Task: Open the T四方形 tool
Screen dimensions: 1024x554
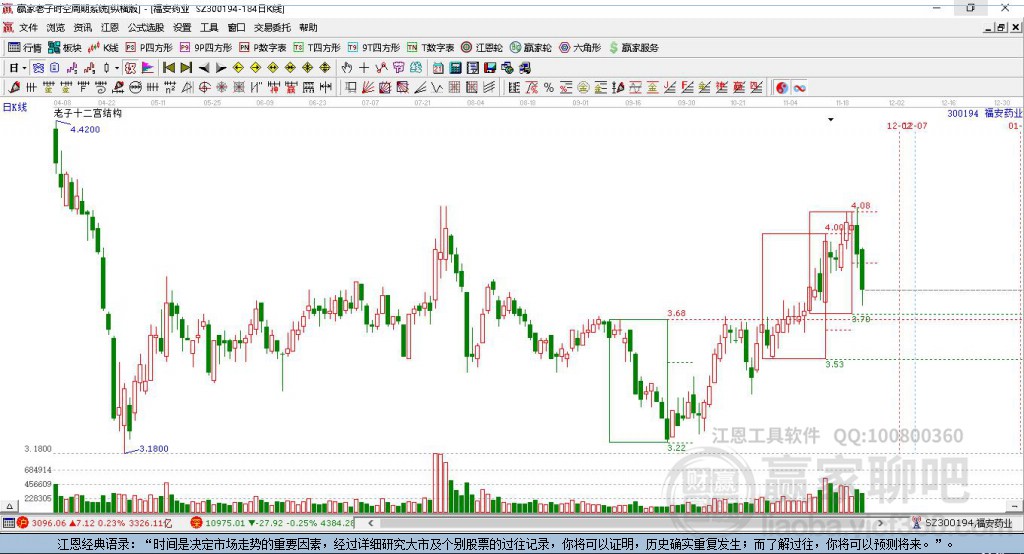Action: (x=317, y=48)
